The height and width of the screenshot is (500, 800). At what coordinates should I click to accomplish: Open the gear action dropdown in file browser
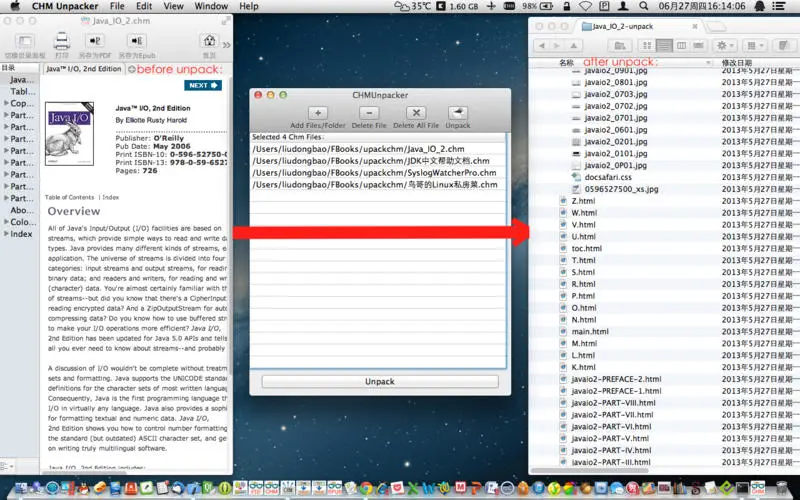tap(724, 45)
